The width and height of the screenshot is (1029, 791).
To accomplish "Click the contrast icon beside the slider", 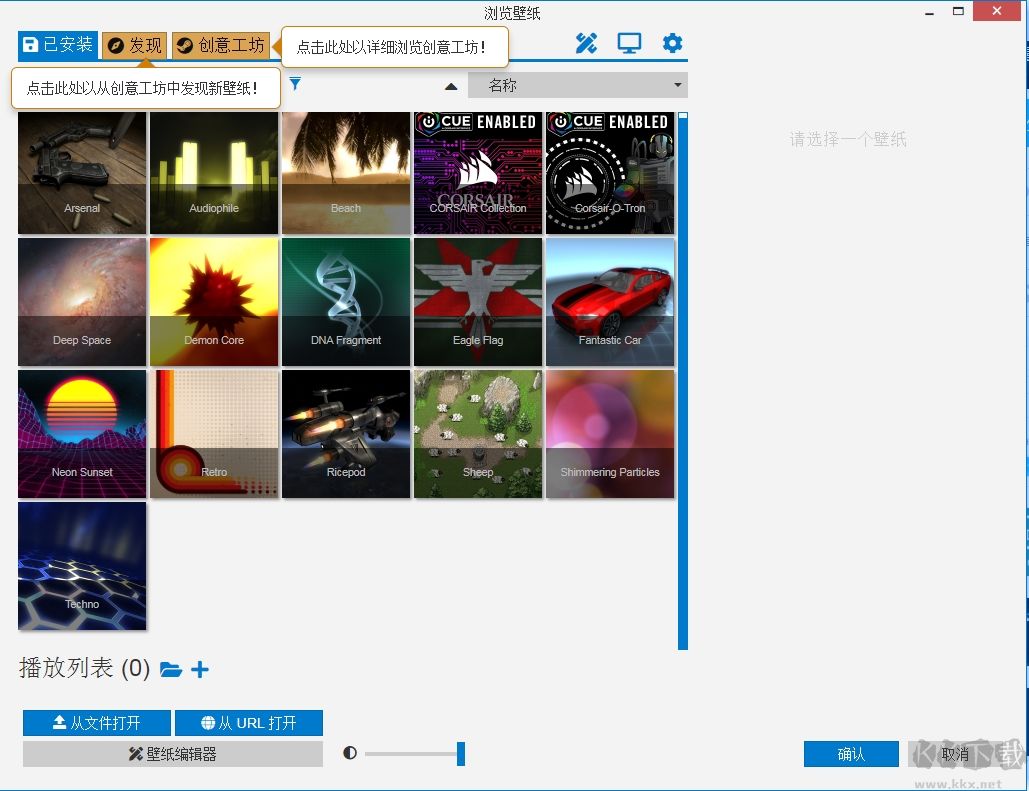I will tap(350, 753).
